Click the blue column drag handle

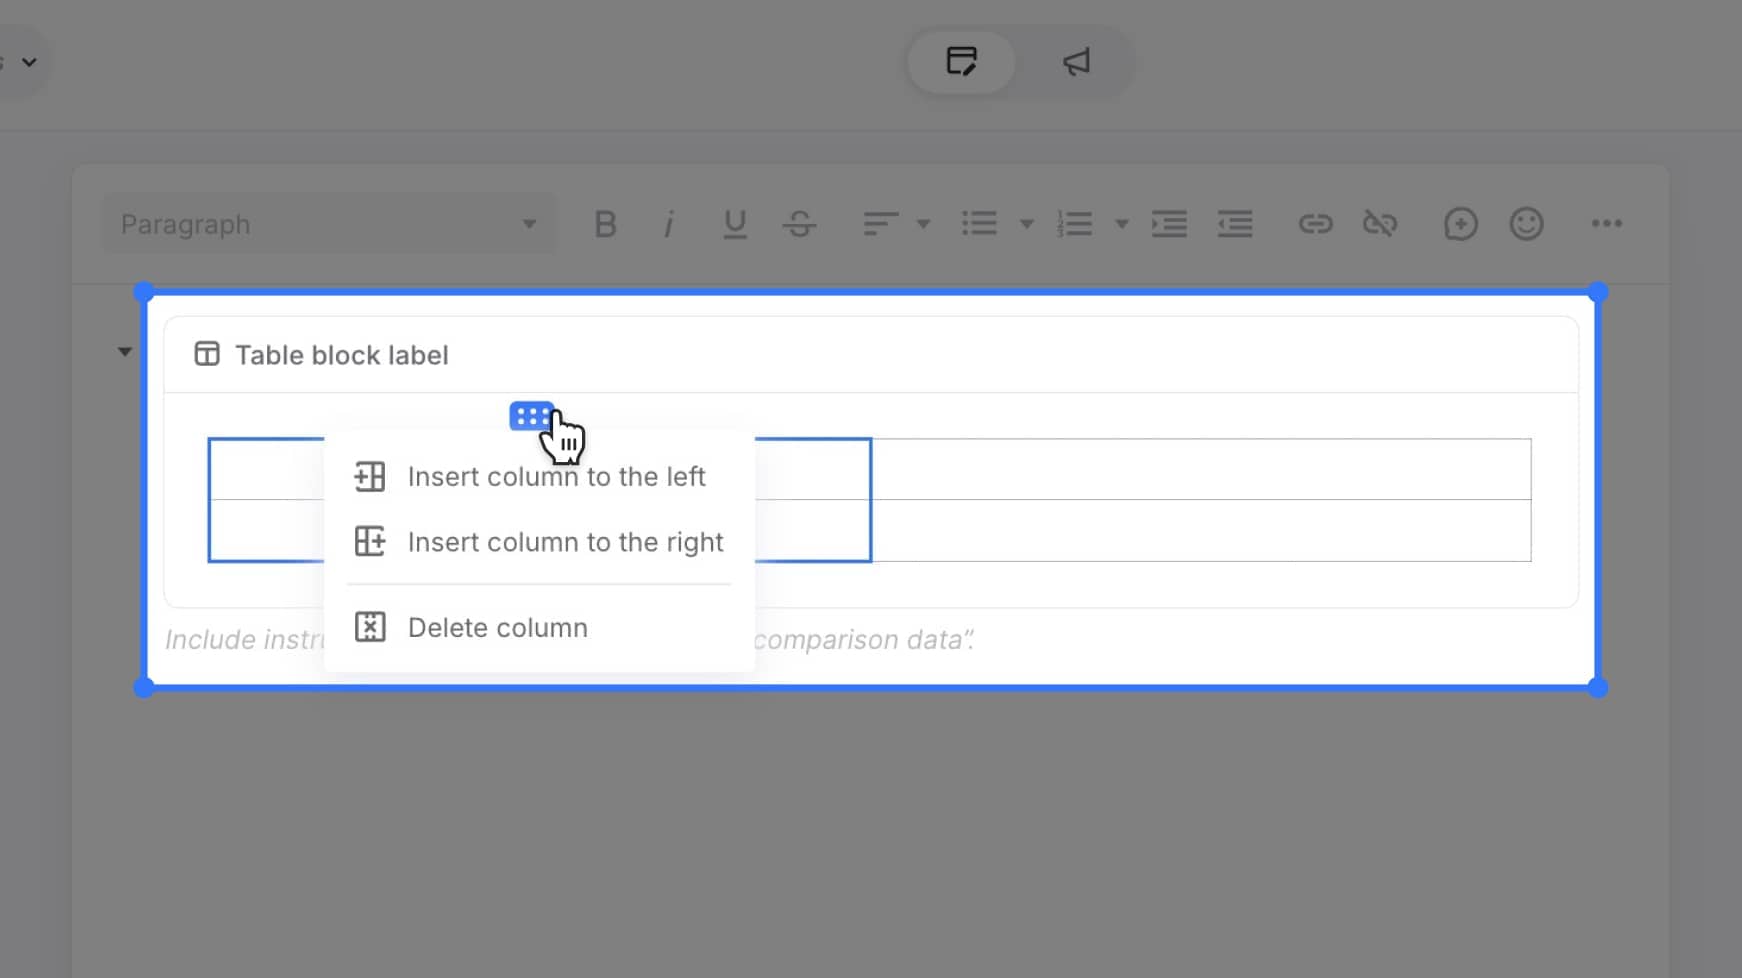click(531, 416)
